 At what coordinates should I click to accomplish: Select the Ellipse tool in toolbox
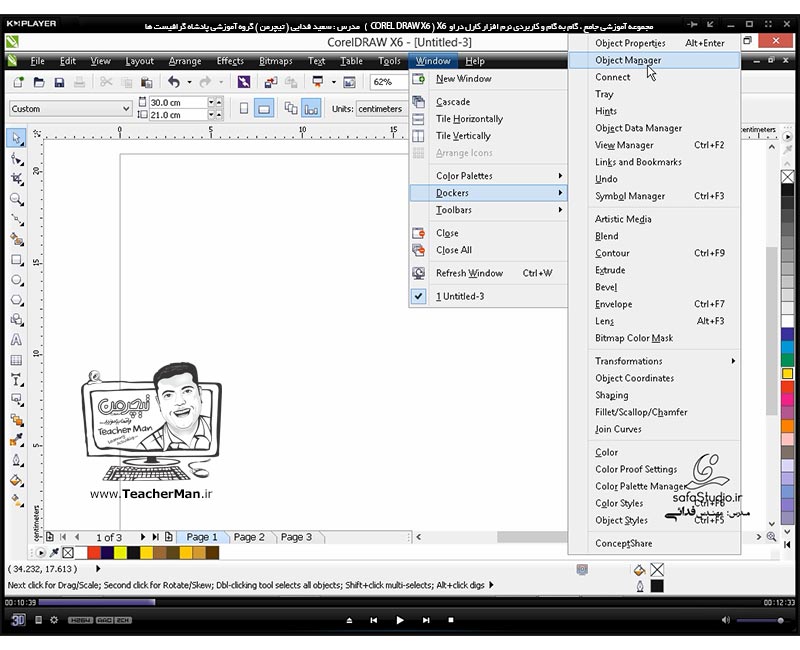(16, 280)
